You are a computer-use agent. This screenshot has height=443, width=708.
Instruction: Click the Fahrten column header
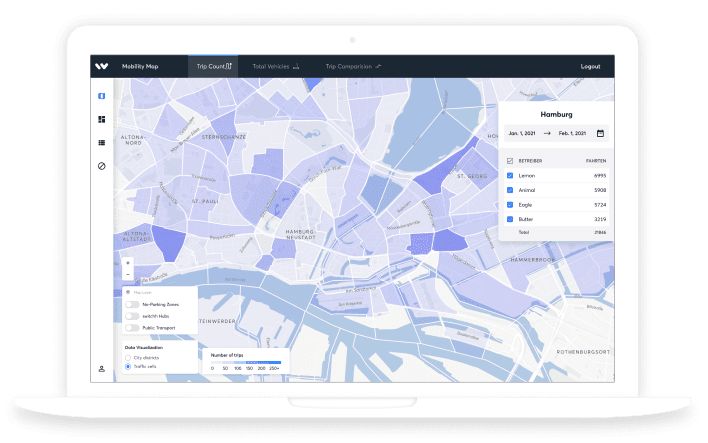point(596,161)
